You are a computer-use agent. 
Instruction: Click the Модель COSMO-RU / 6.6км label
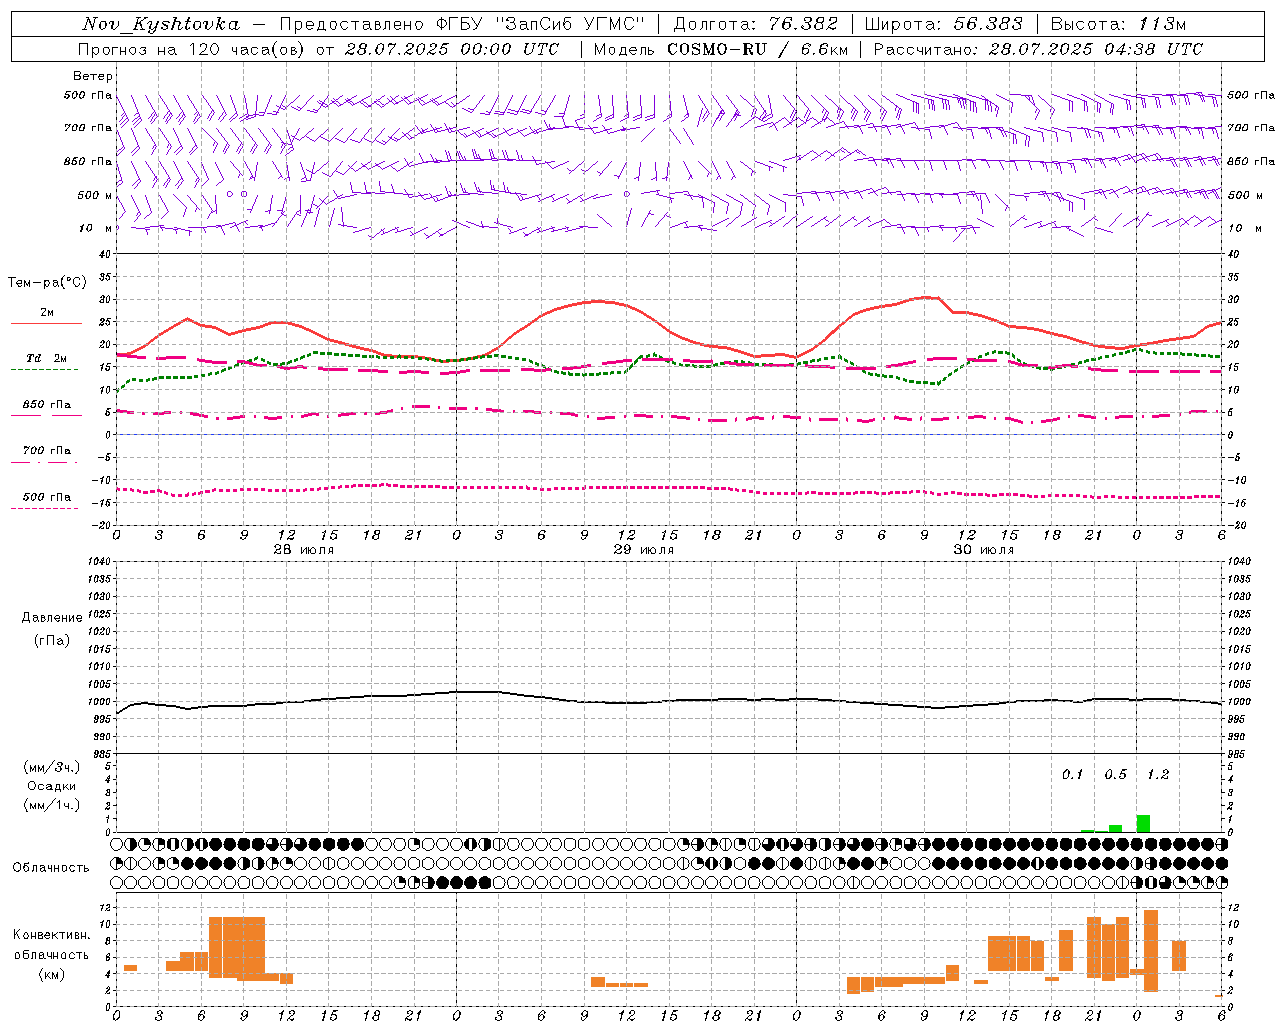[721, 49]
